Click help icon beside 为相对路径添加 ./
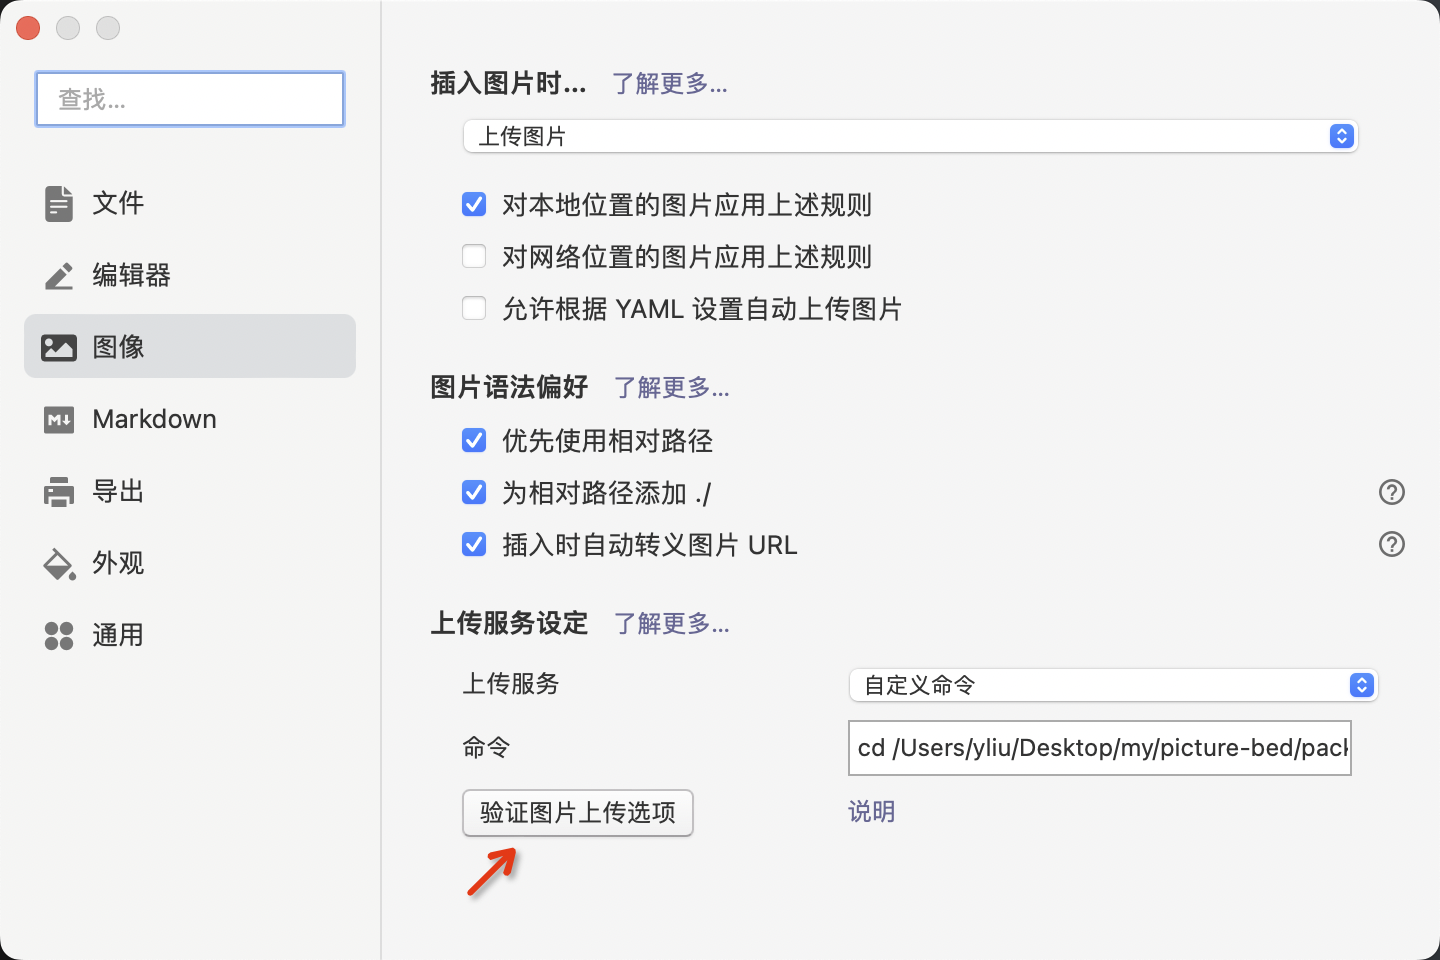This screenshot has height=960, width=1440. [x=1392, y=492]
